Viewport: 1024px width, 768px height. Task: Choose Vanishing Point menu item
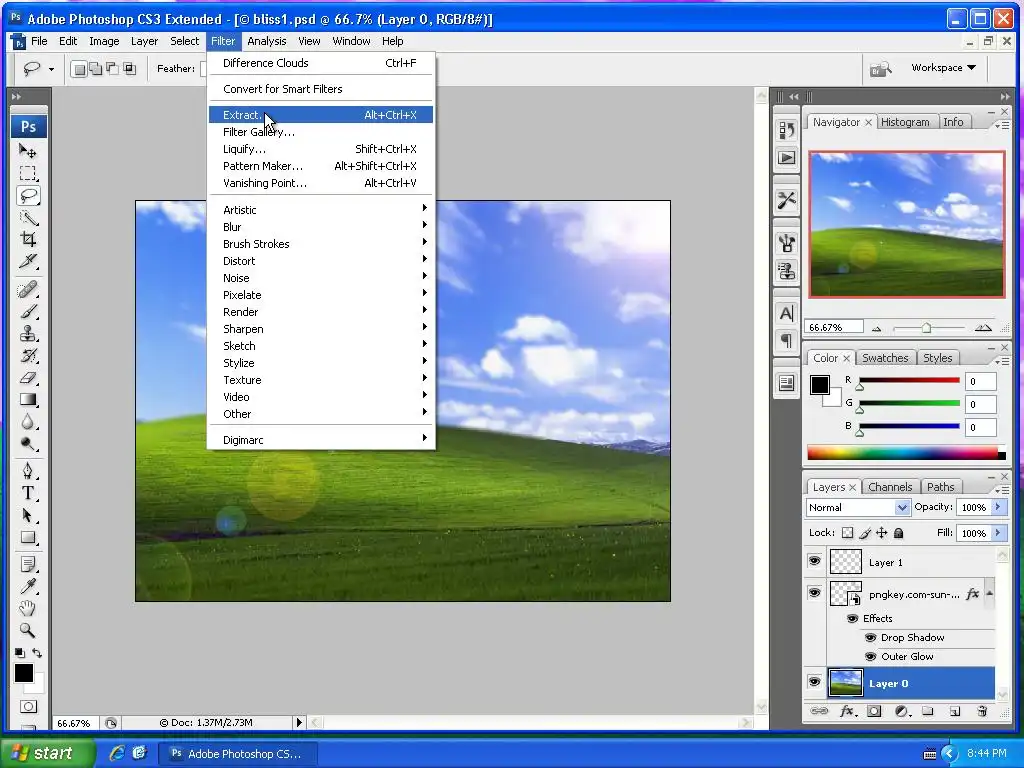(321, 183)
